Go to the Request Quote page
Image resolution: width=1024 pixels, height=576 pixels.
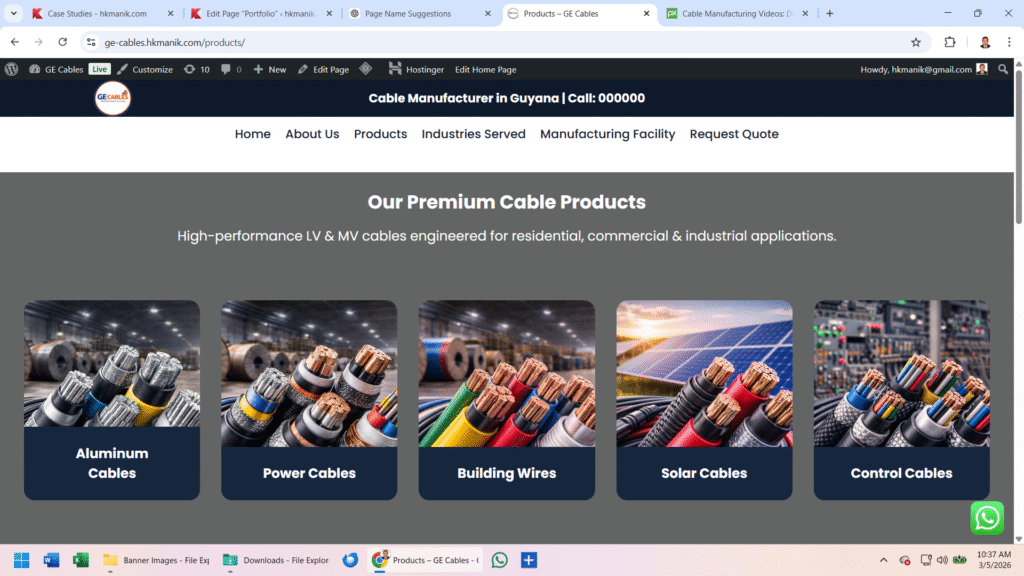(734, 134)
